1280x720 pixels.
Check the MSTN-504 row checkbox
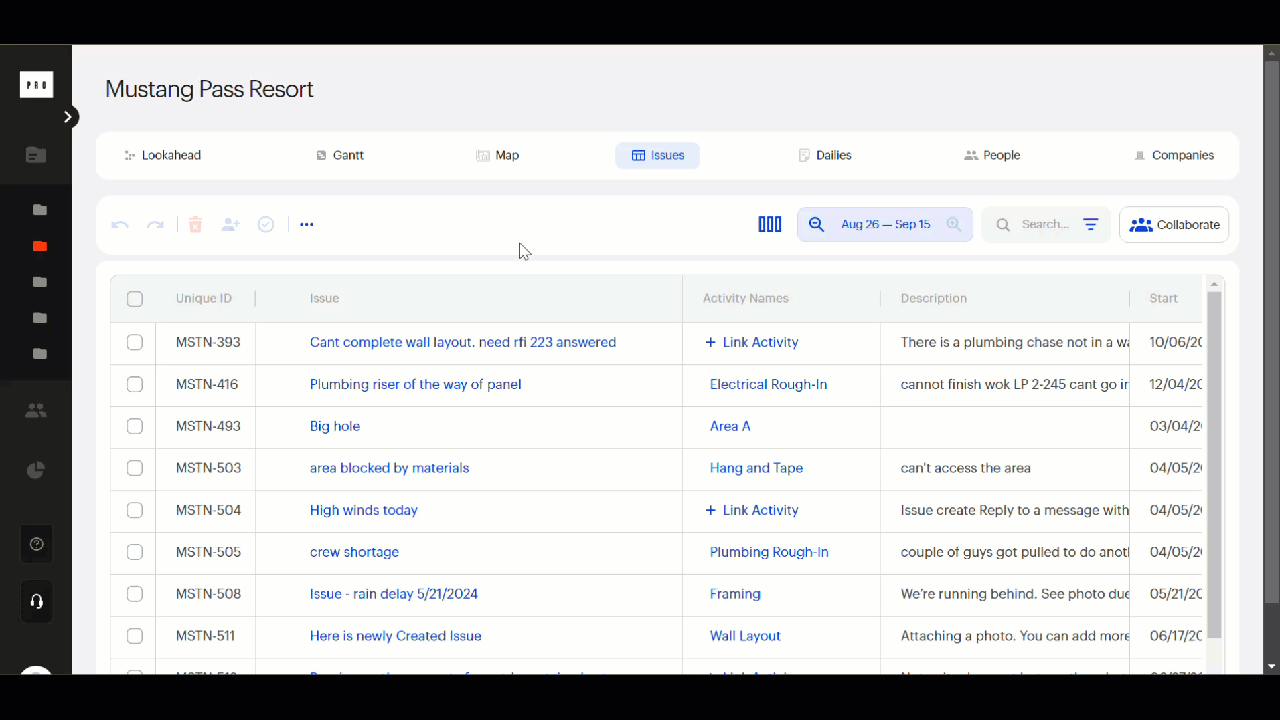[x=135, y=511]
